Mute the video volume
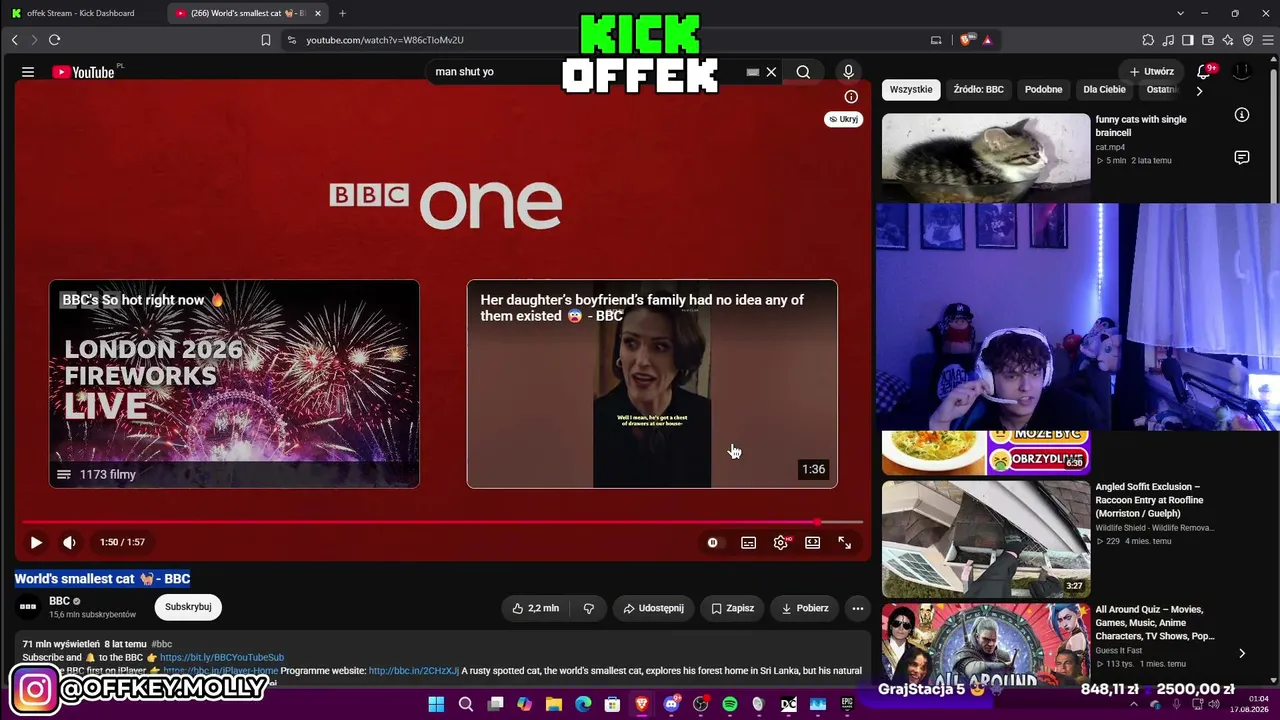This screenshot has height=720, width=1280. 69,542
